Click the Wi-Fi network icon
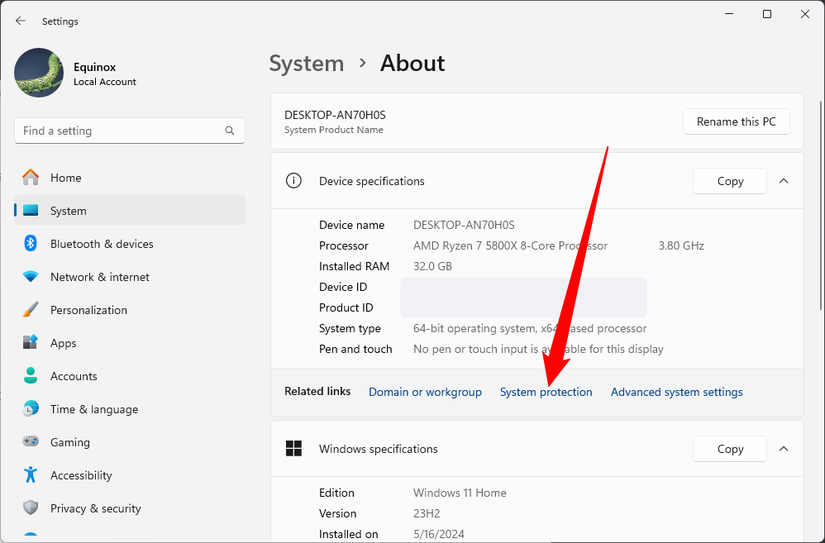 (x=31, y=276)
